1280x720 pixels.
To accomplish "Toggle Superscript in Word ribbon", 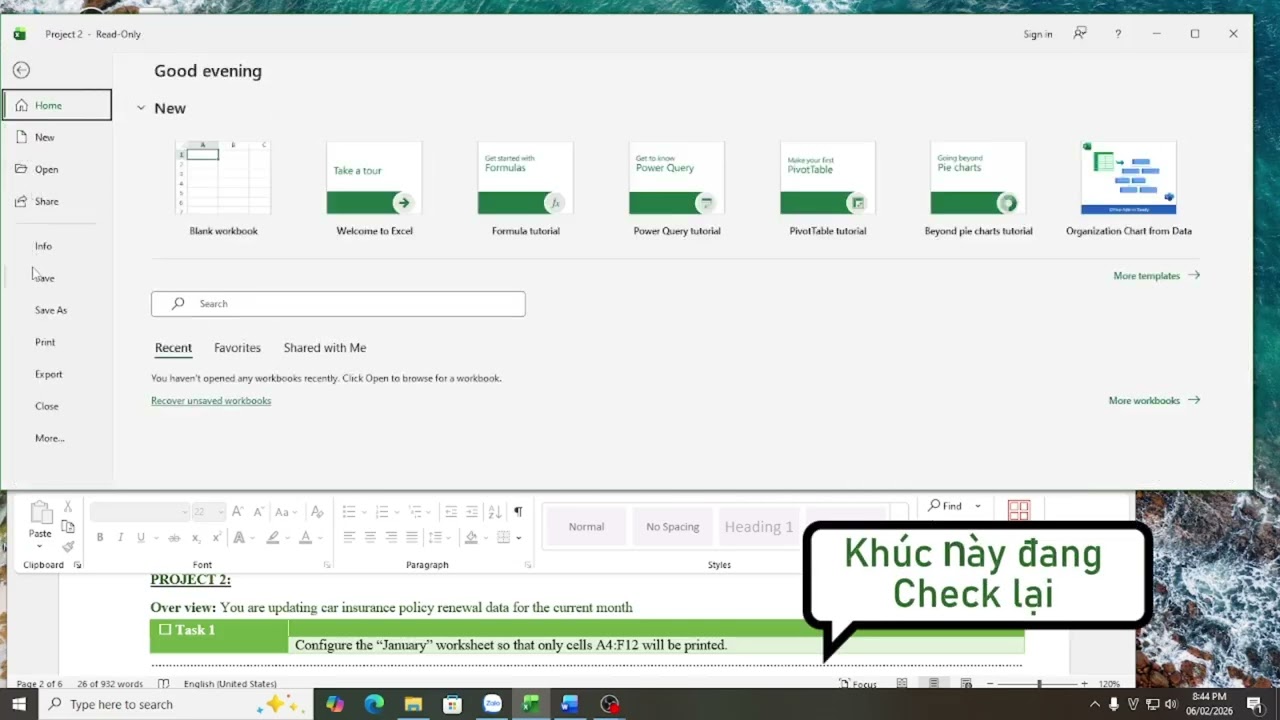I will pyautogui.click(x=216, y=538).
